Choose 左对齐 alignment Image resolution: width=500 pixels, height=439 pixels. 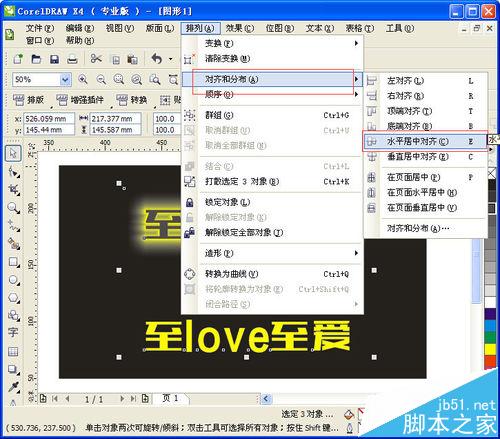(425, 81)
